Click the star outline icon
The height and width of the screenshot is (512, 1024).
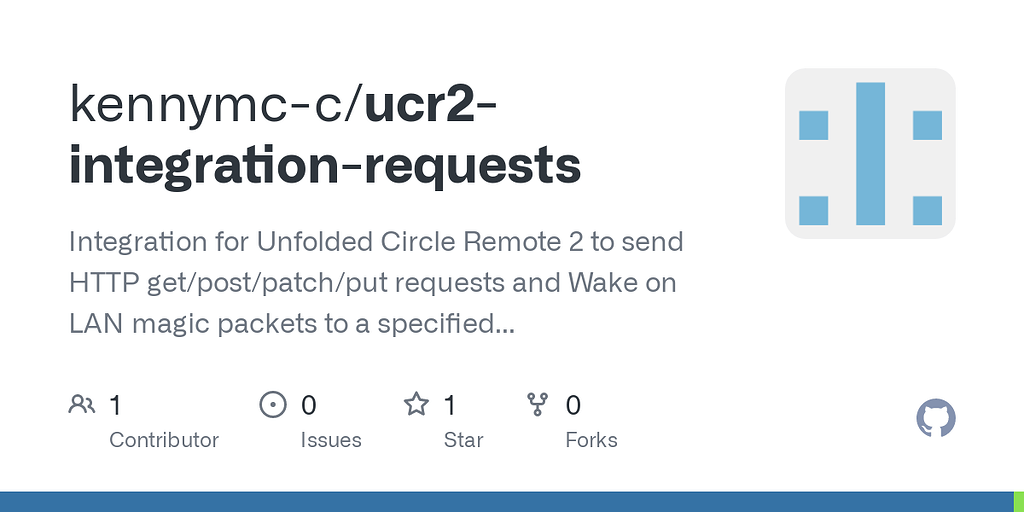[416, 405]
